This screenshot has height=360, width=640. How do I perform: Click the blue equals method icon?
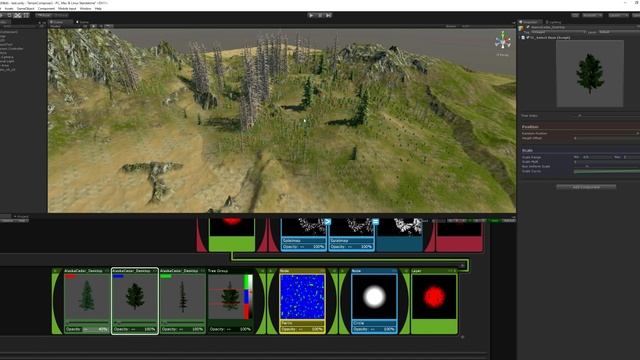click(x=376, y=222)
